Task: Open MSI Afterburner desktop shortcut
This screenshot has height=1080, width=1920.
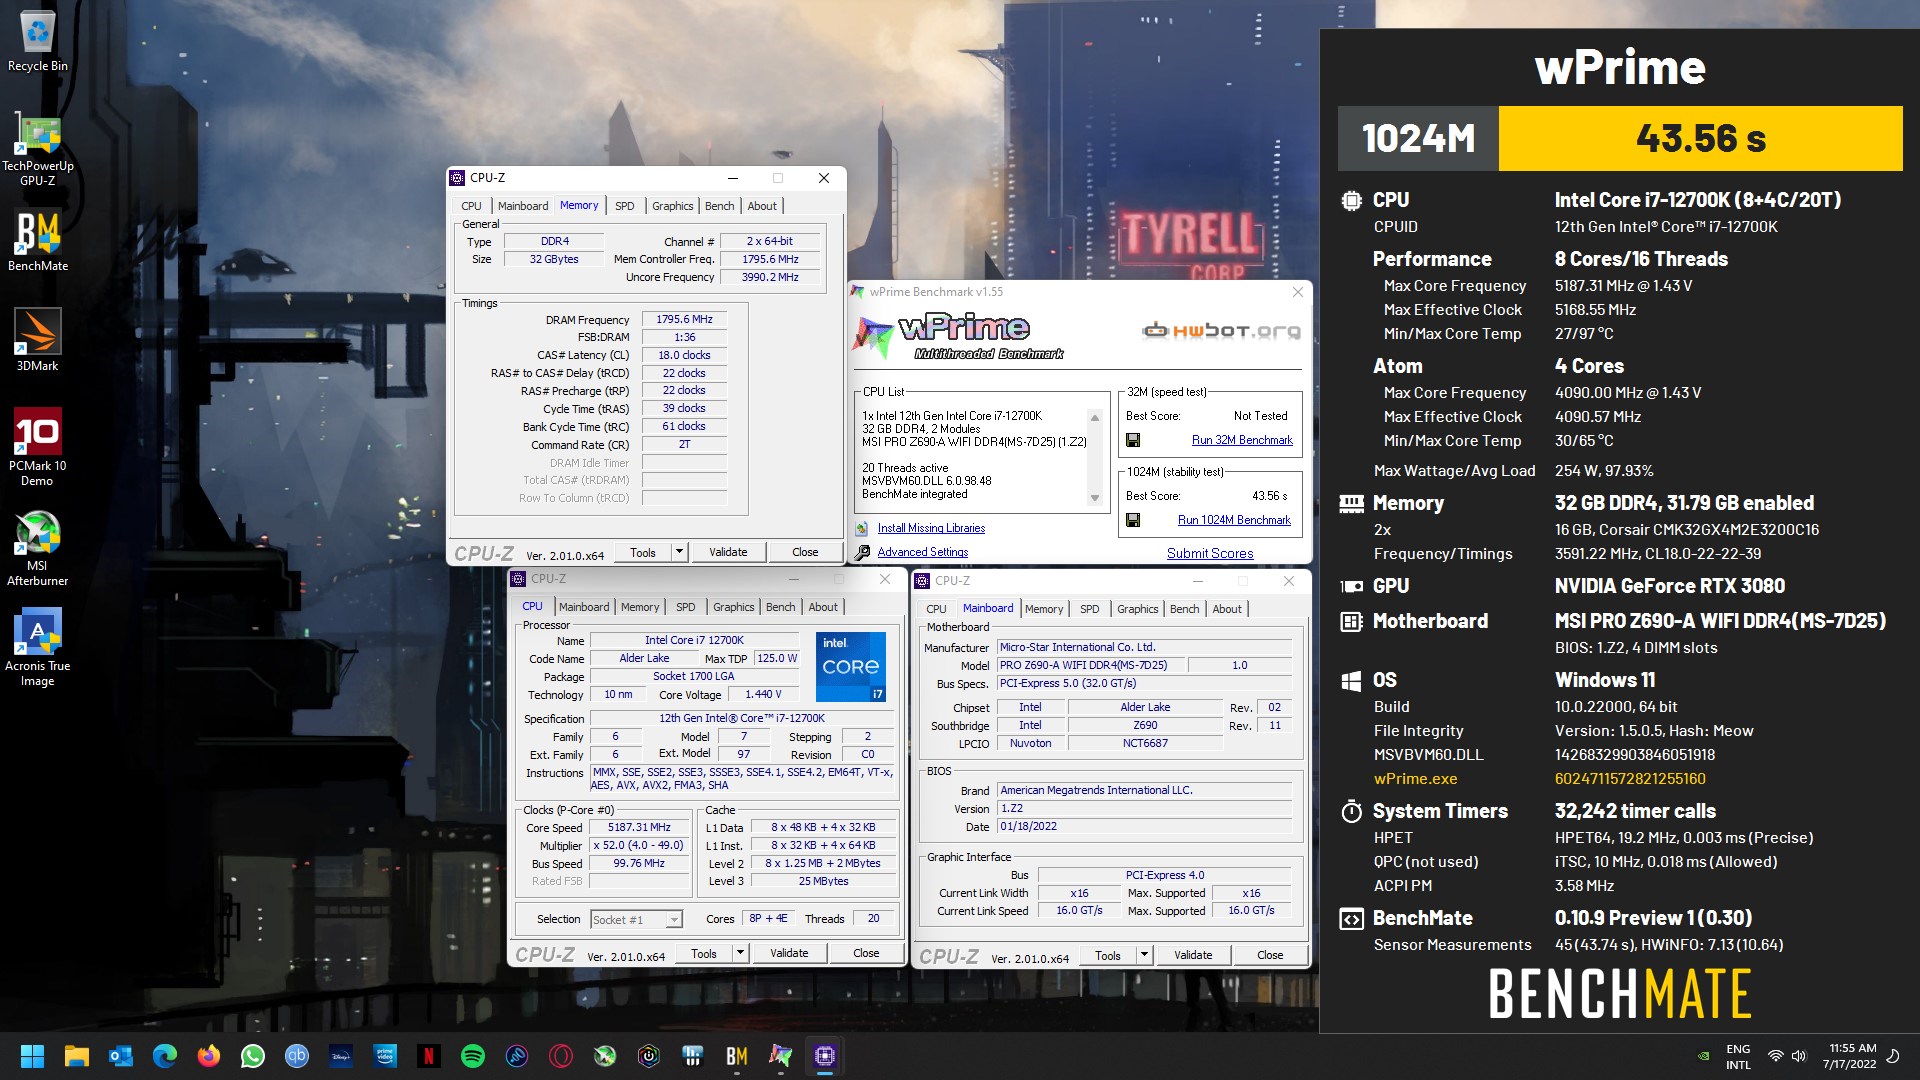Action: pos(38,547)
